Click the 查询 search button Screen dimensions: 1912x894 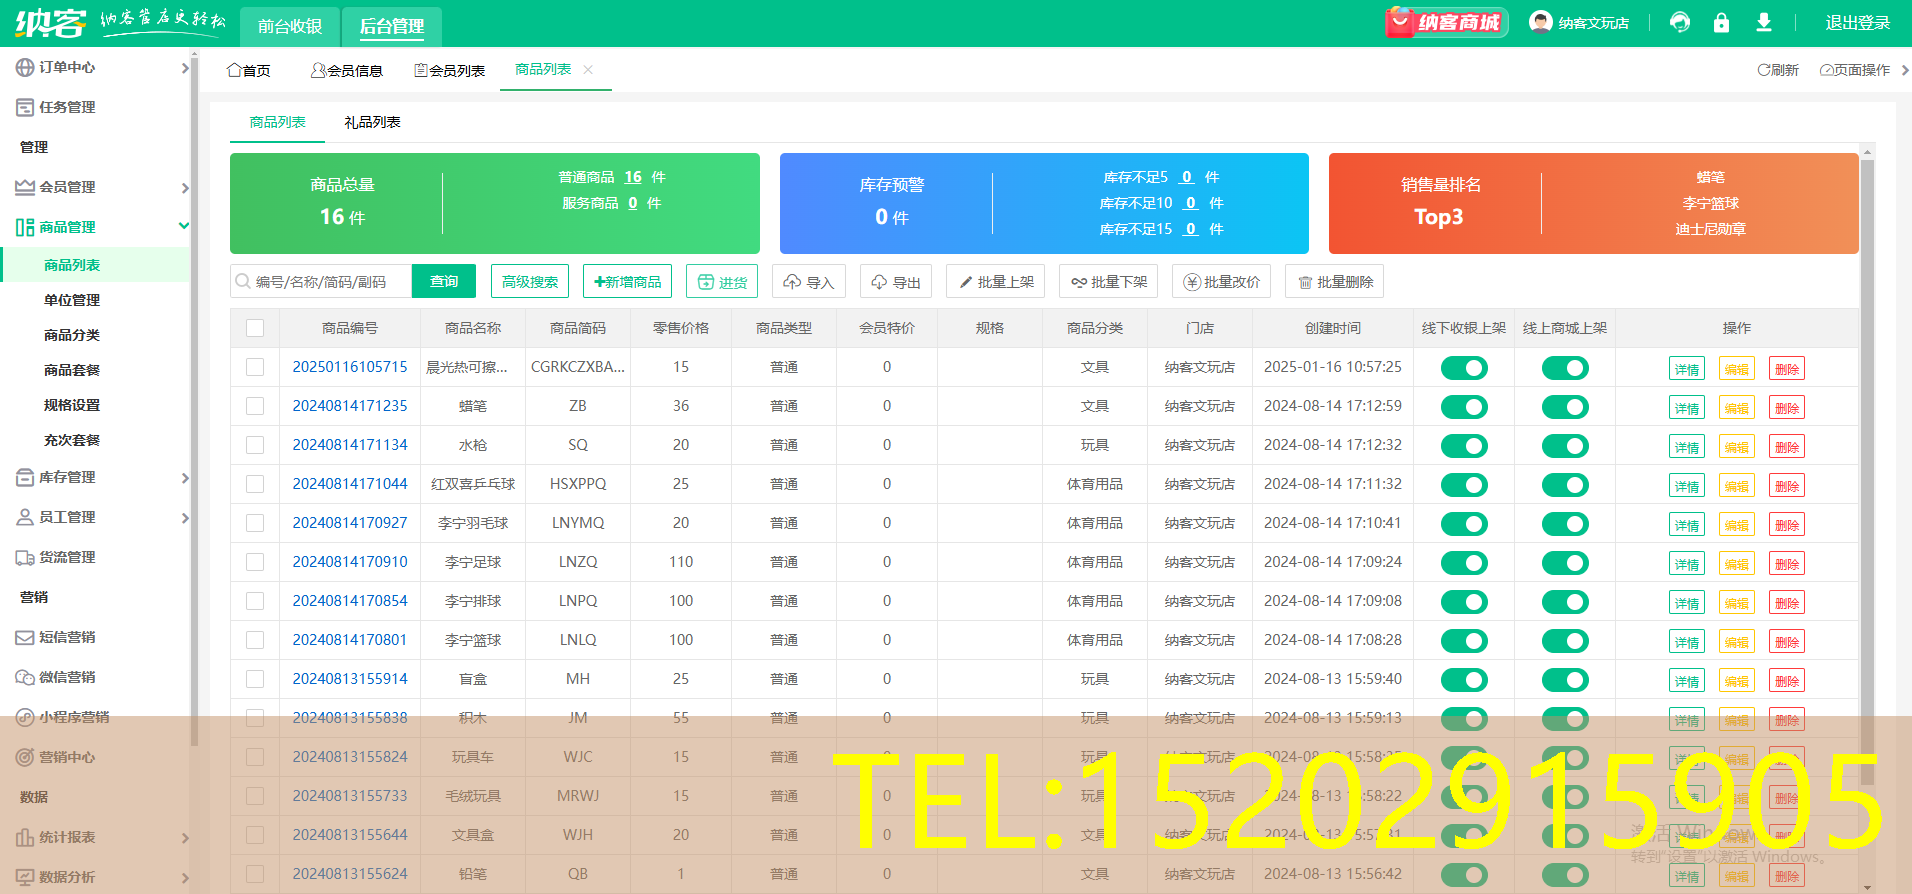click(444, 282)
